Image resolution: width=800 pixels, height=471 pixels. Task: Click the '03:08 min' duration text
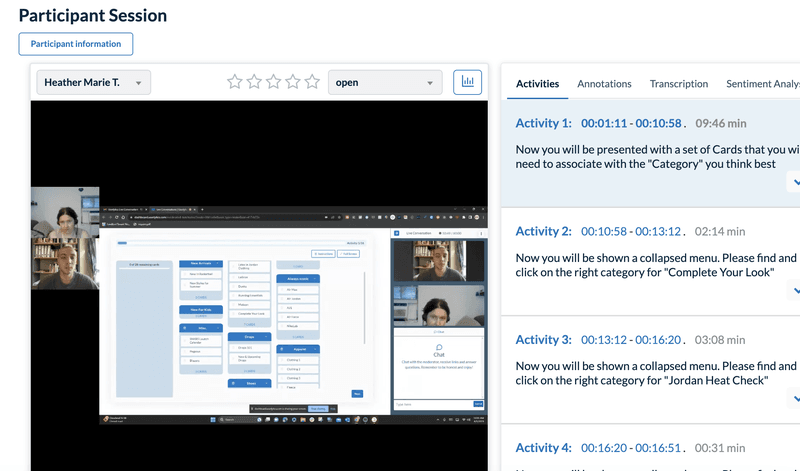click(720, 339)
